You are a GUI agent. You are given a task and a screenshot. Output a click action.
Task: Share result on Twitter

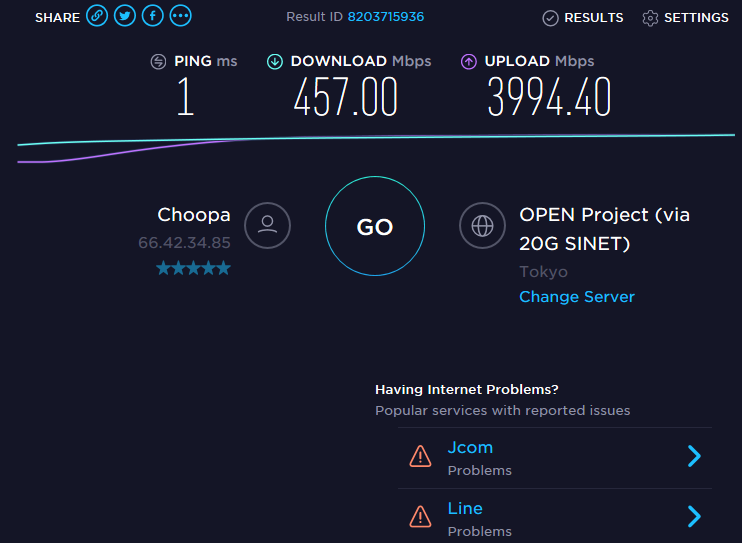click(125, 16)
